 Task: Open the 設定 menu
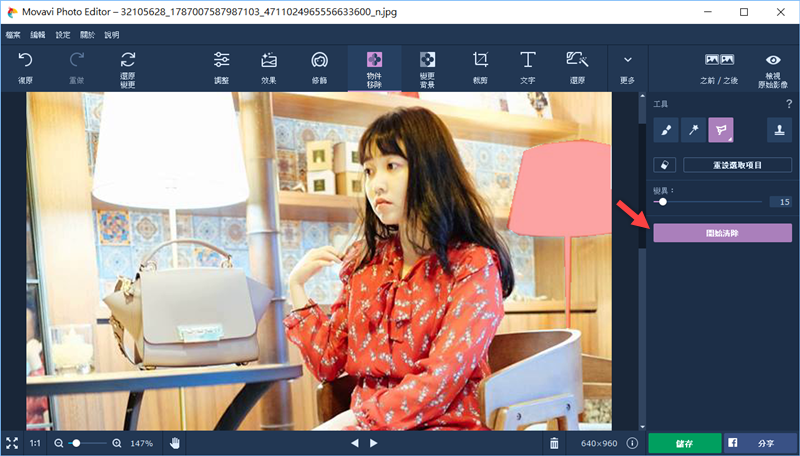pos(63,34)
